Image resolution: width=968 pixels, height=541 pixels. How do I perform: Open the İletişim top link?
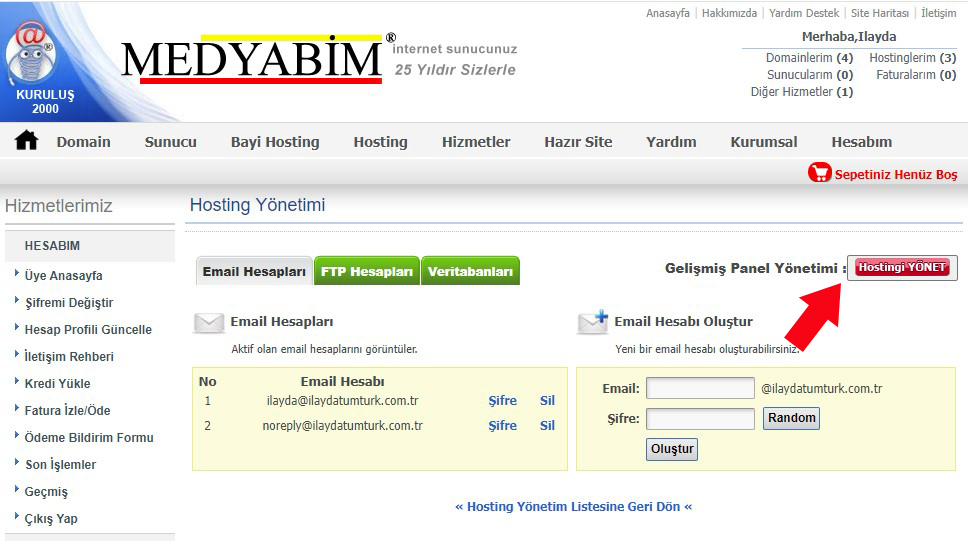[938, 13]
